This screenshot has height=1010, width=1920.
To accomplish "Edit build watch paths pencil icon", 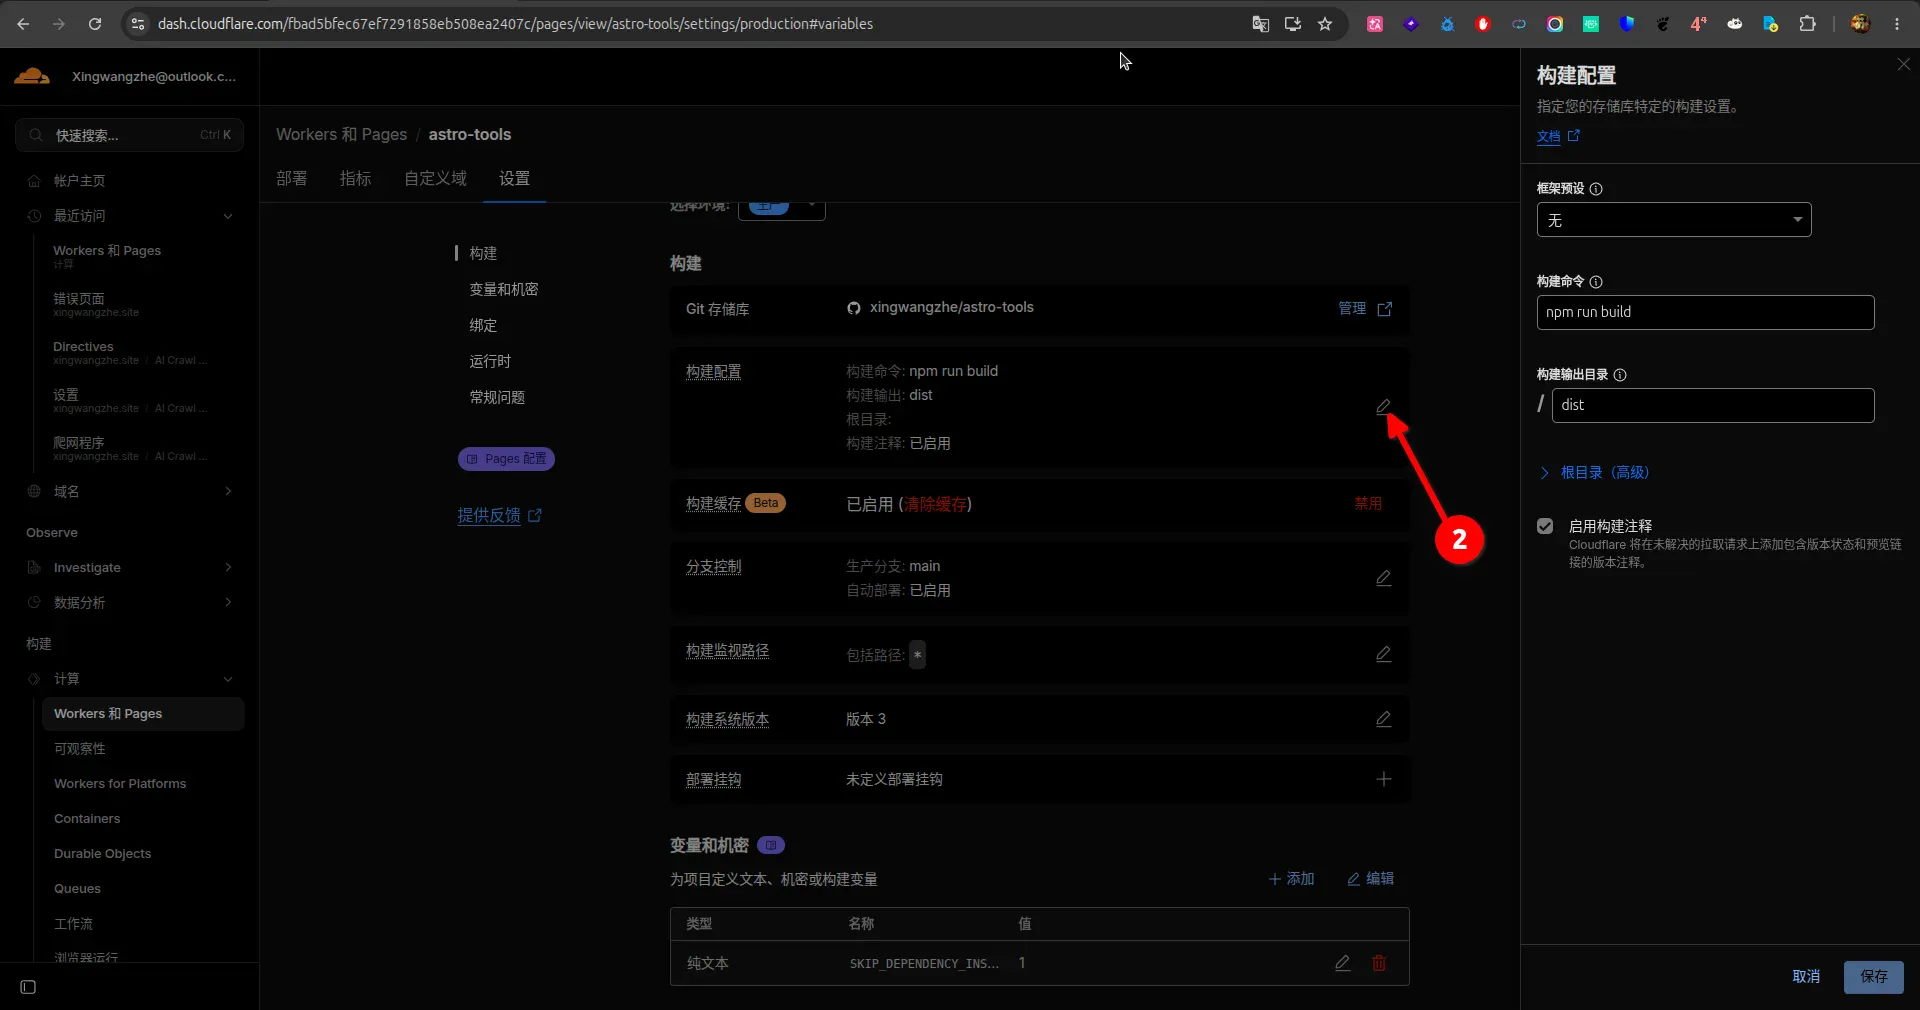I will tap(1384, 654).
